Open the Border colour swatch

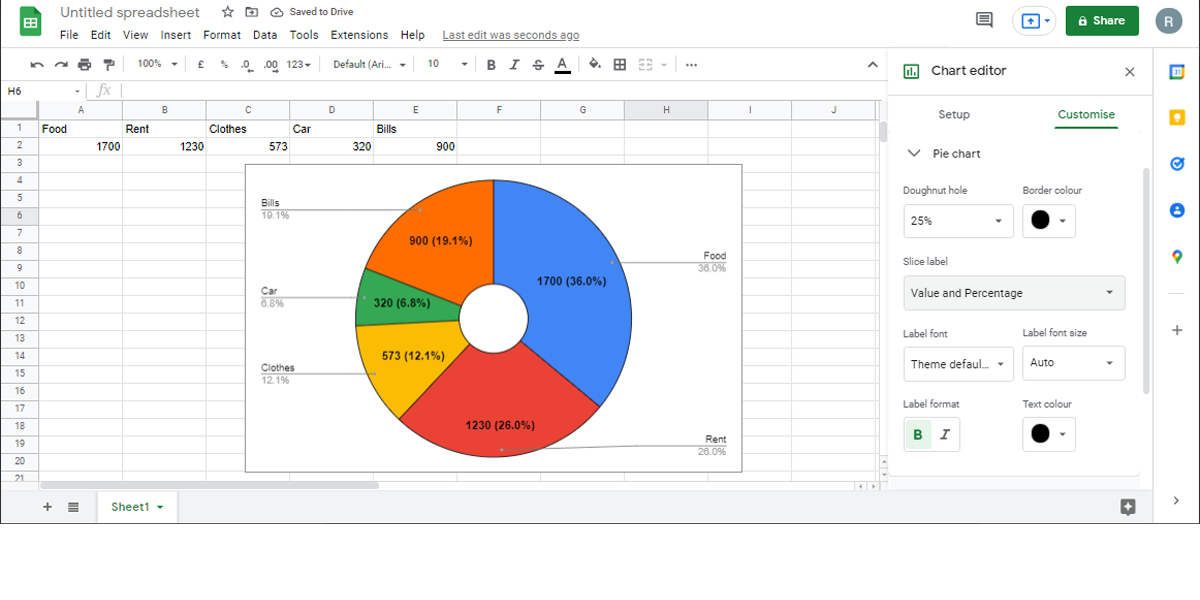coord(1049,221)
